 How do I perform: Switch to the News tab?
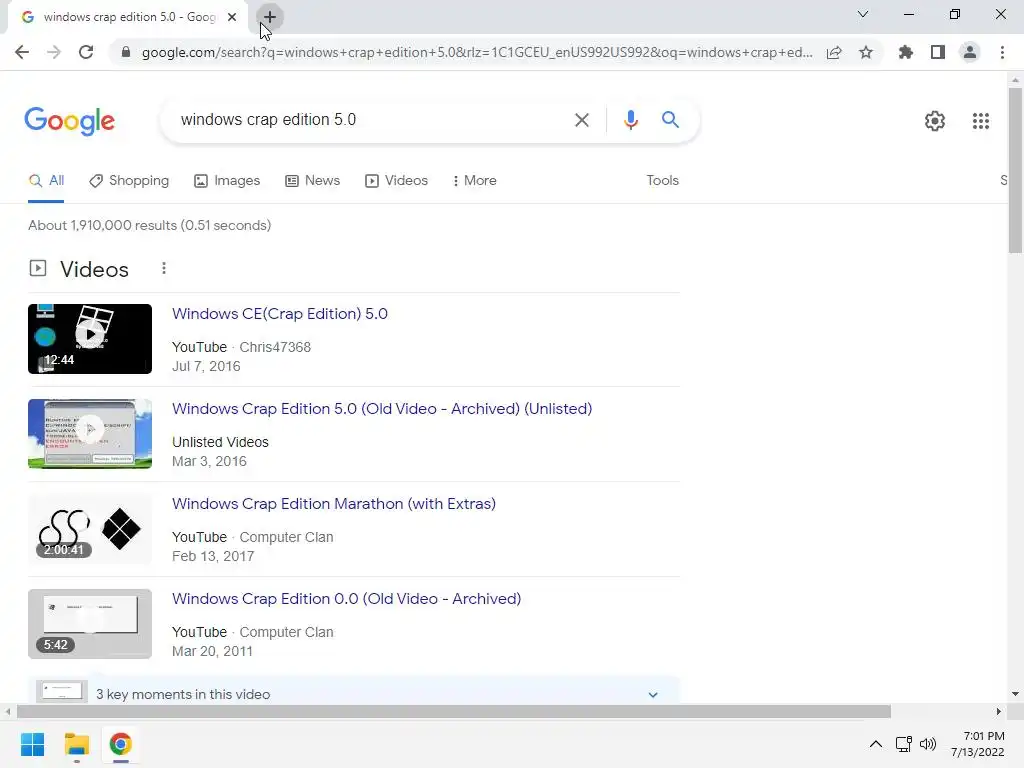pyautogui.click(x=313, y=181)
